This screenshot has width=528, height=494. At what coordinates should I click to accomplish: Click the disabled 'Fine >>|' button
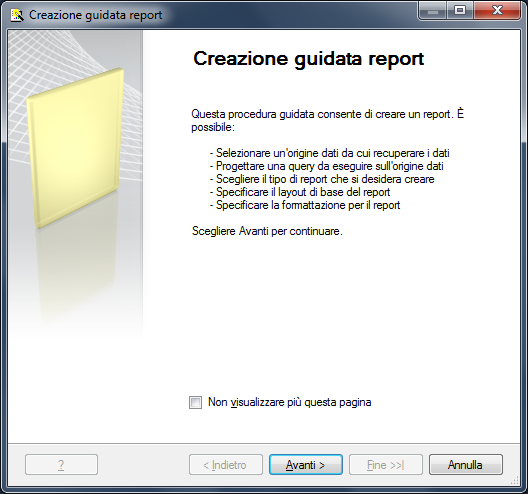pos(386,465)
